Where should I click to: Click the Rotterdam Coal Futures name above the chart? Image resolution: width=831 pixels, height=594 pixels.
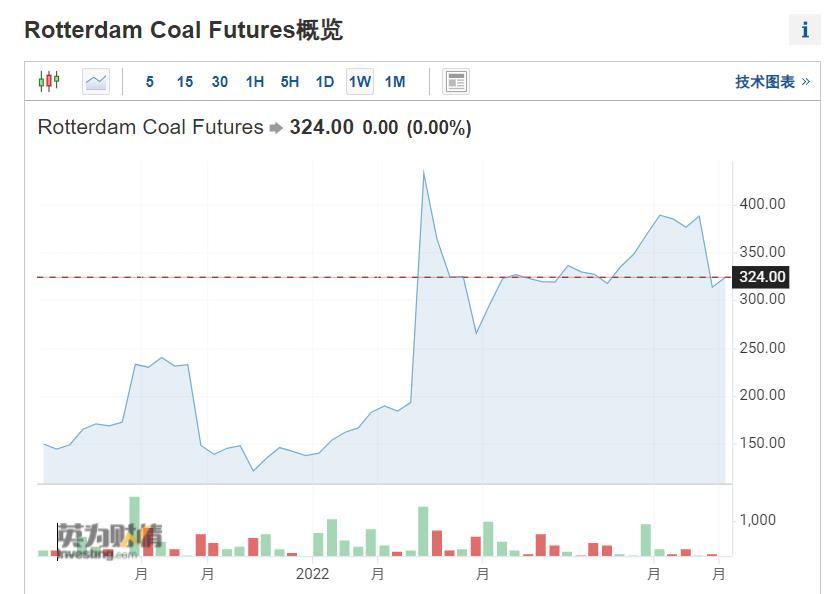click(x=150, y=128)
